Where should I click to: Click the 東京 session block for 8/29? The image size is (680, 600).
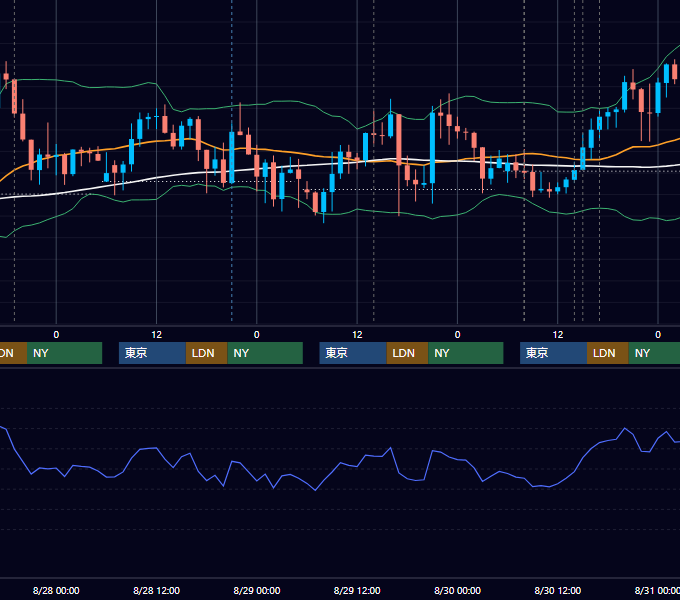click(353, 353)
